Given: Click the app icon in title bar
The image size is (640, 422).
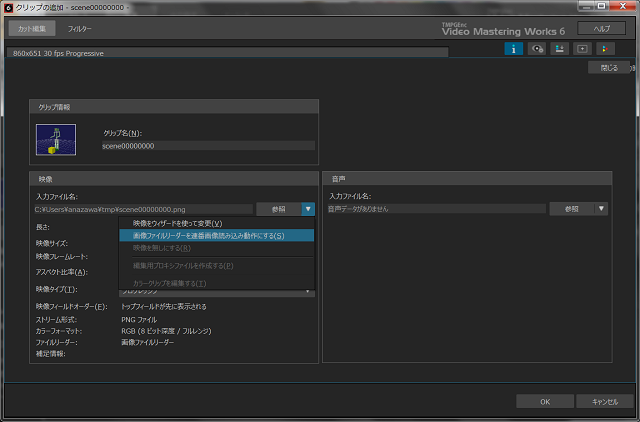Looking at the screenshot, I should 8,7.
